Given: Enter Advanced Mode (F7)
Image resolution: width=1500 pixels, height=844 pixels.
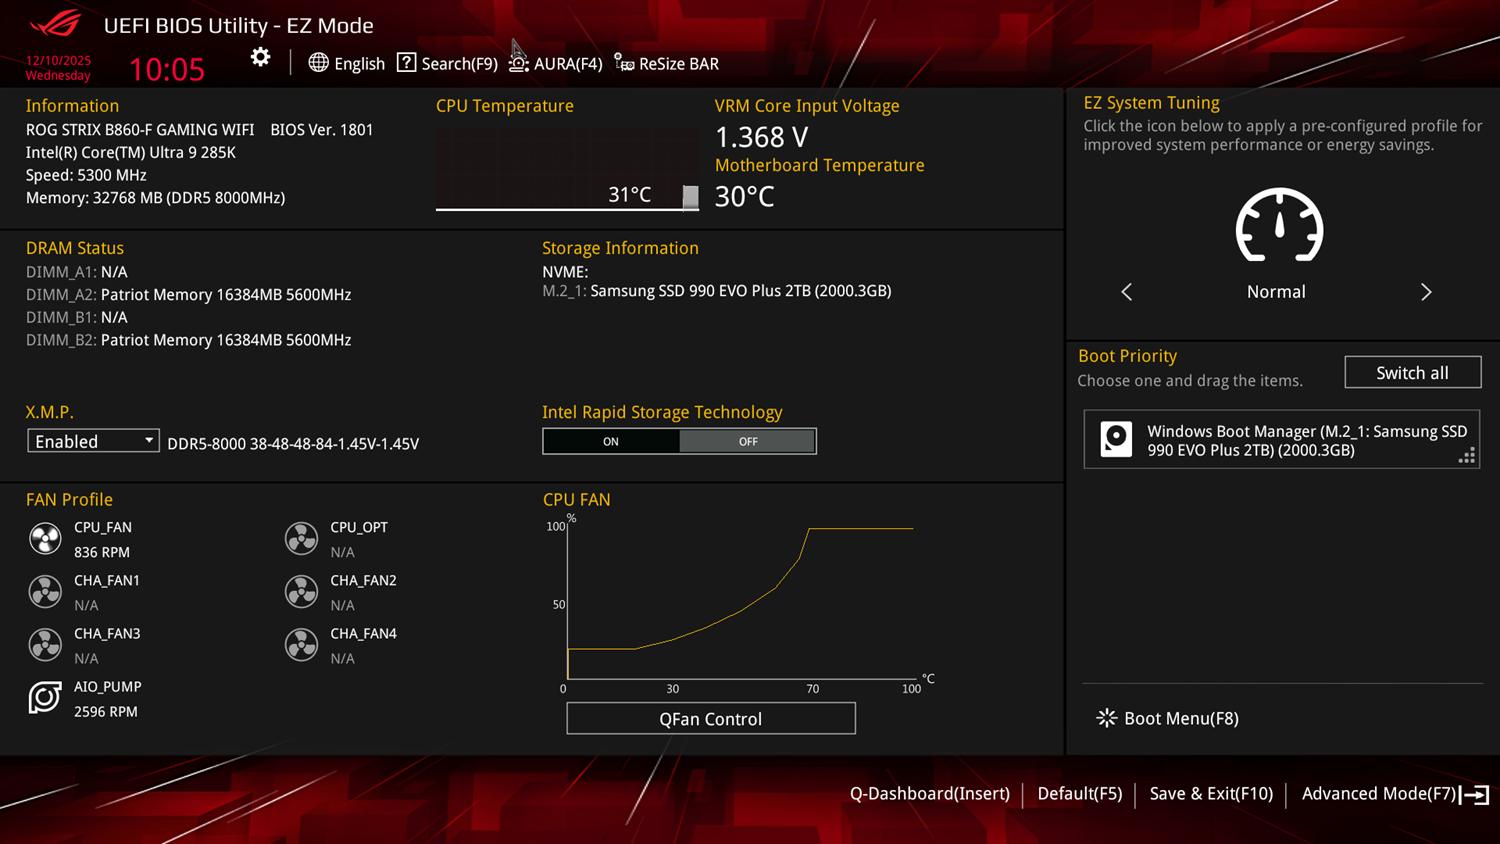Looking at the screenshot, I should (x=1394, y=794).
